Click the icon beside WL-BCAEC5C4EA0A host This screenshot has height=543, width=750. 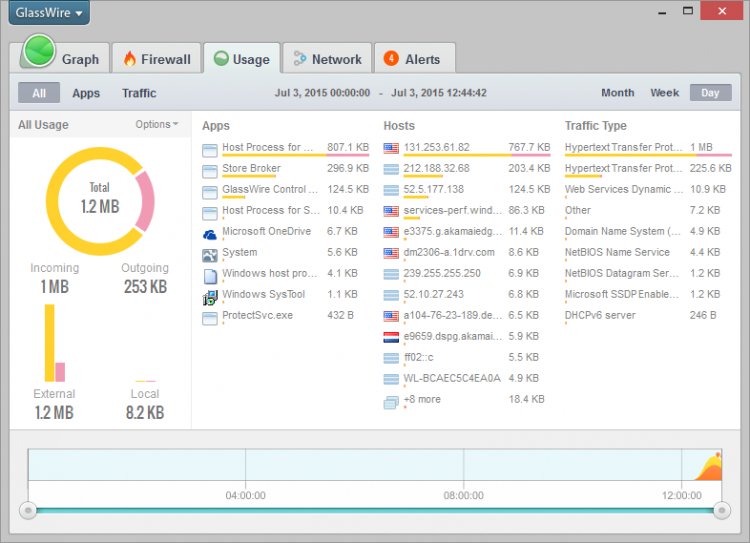coord(391,379)
